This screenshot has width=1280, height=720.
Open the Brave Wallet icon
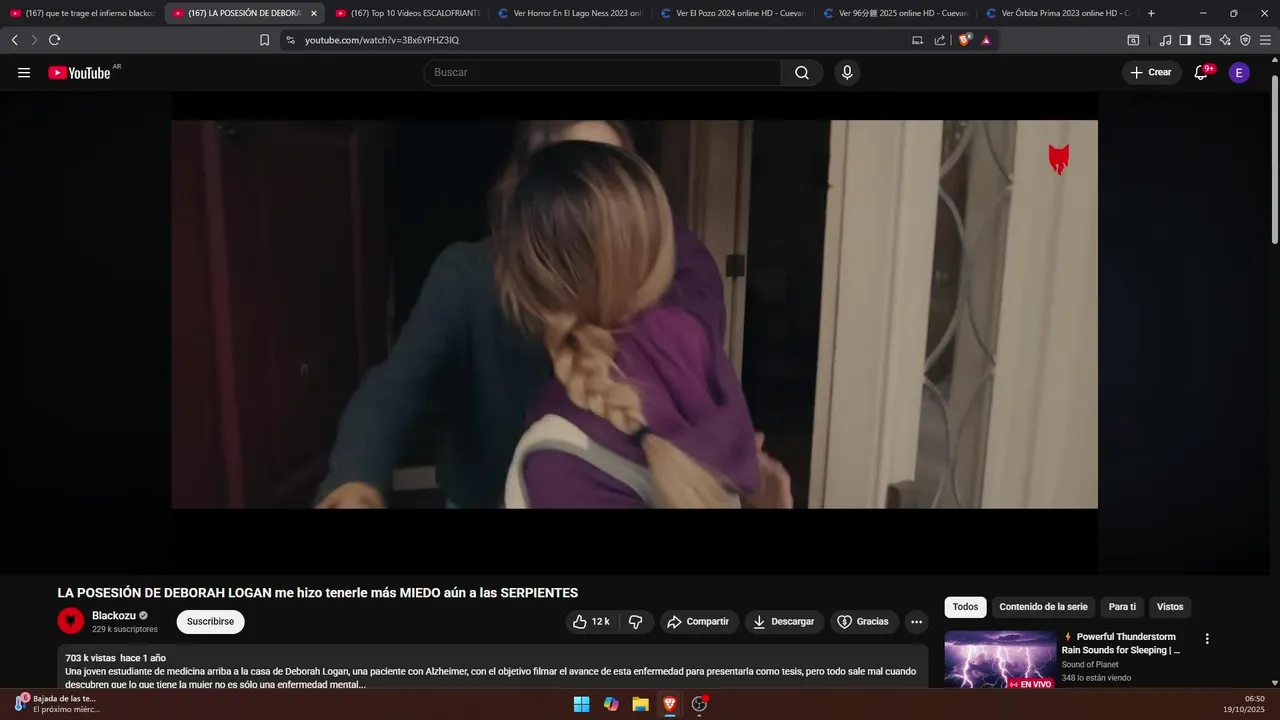[1205, 40]
